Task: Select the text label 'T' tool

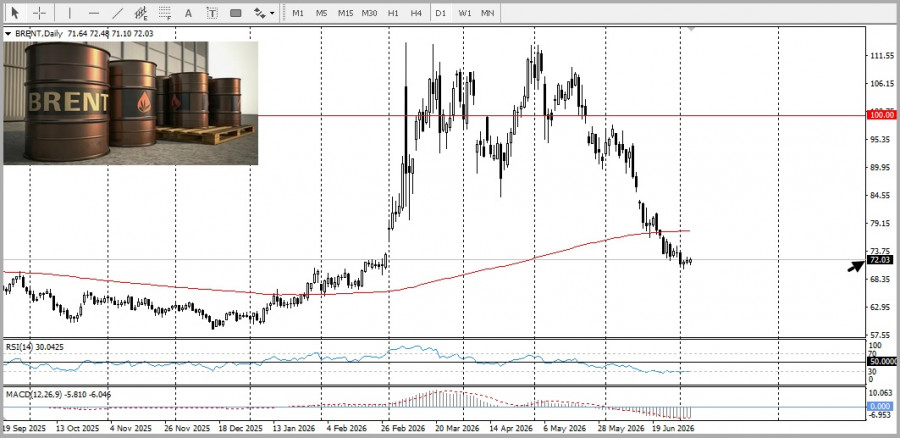Action: point(212,13)
